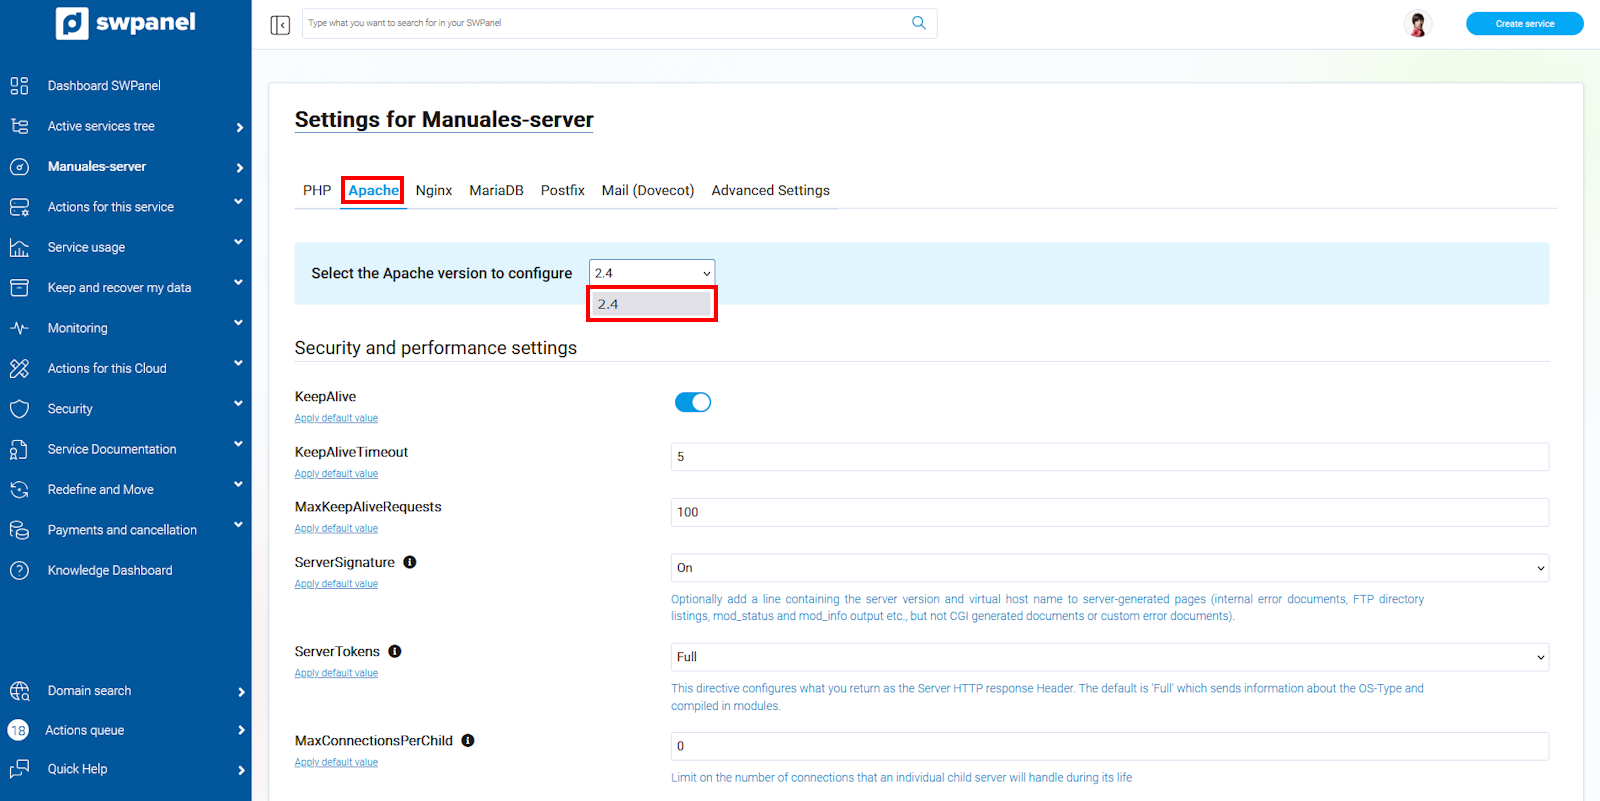This screenshot has width=1600, height=801.
Task: Click the Knowledge Dashboard help icon
Action: pyautogui.click(x=19, y=571)
